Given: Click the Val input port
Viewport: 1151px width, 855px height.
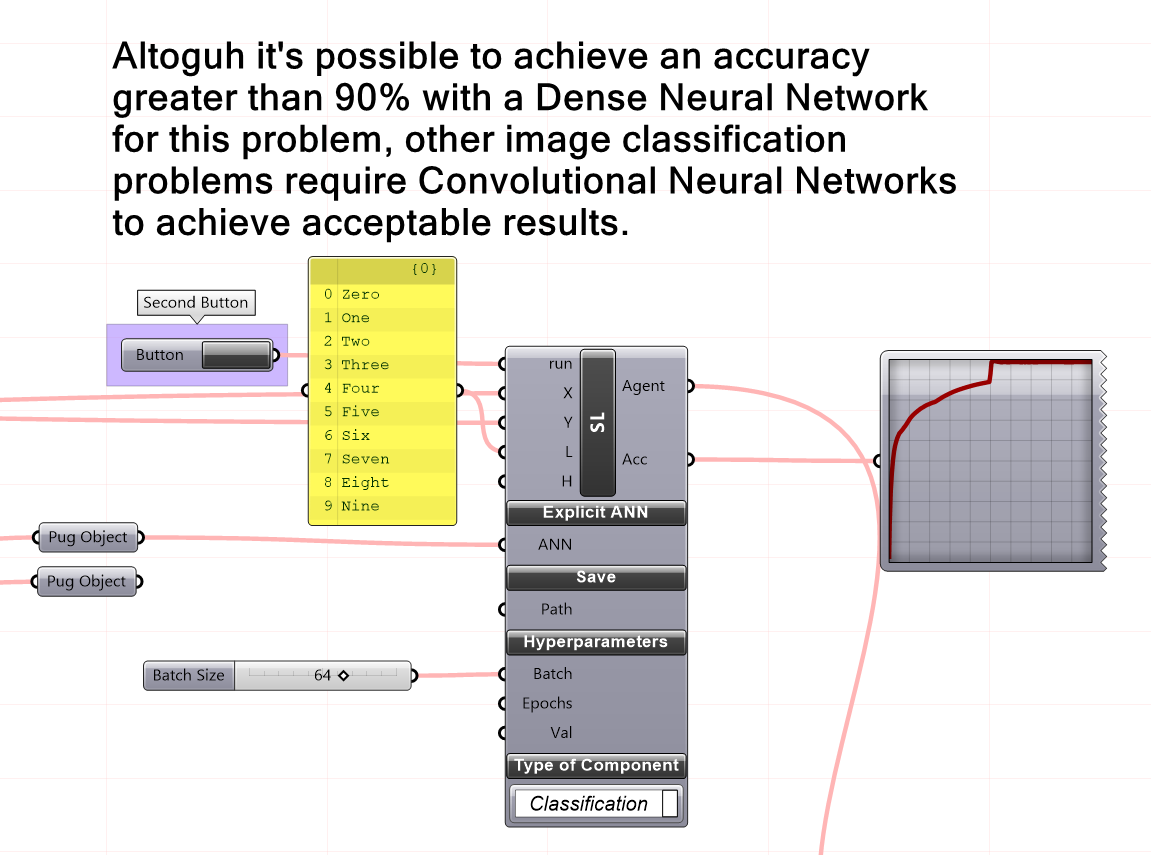Looking at the screenshot, I should pos(503,733).
